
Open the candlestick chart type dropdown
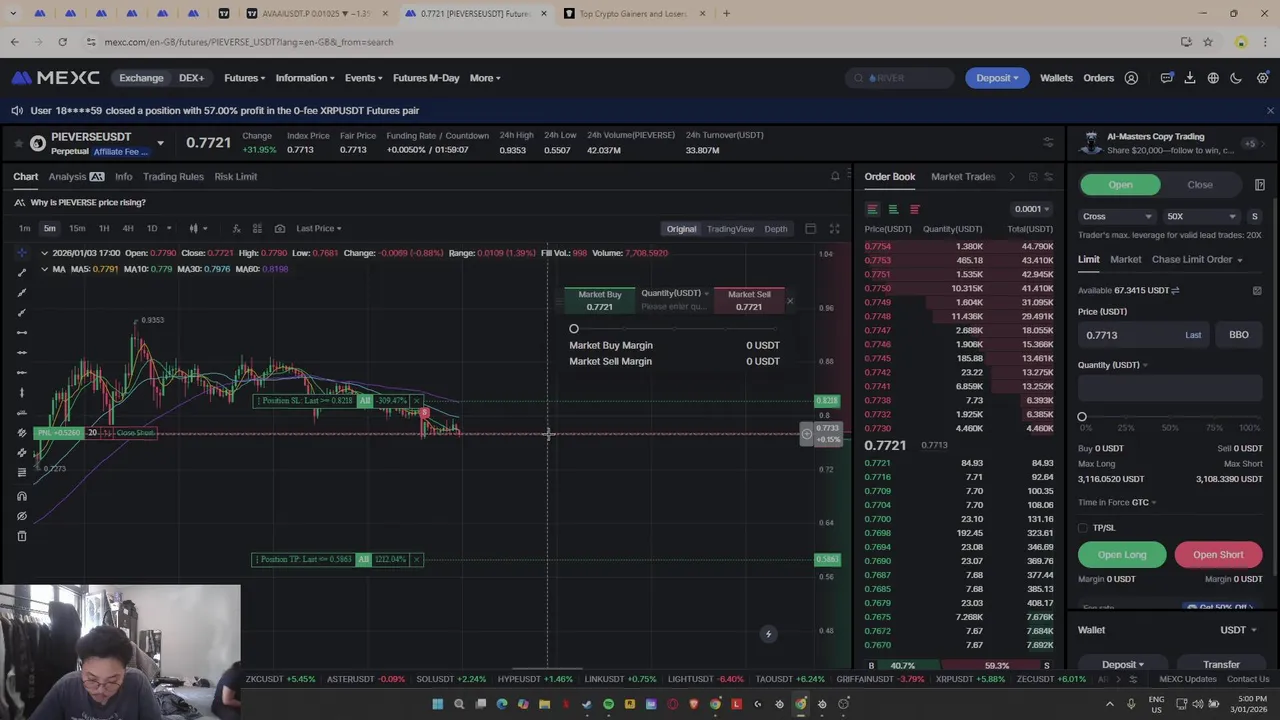[x=198, y=229]
